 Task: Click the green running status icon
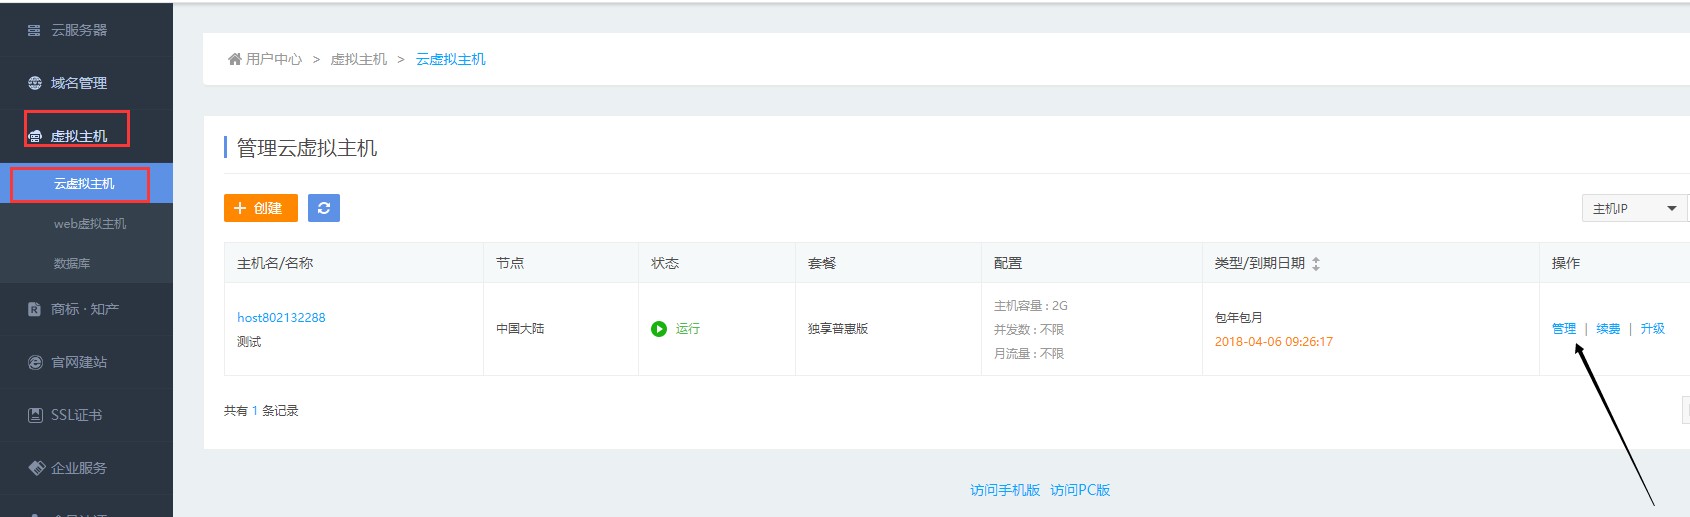659,329
